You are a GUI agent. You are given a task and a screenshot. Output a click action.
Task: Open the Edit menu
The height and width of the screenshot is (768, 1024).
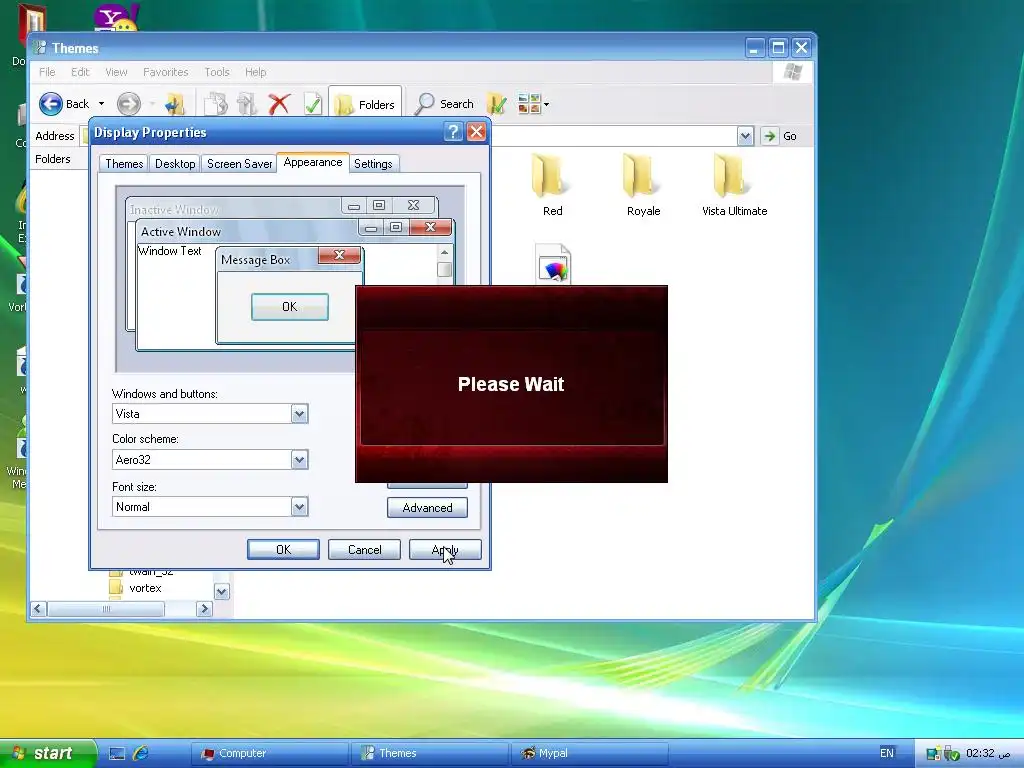(x=80, y=72)
